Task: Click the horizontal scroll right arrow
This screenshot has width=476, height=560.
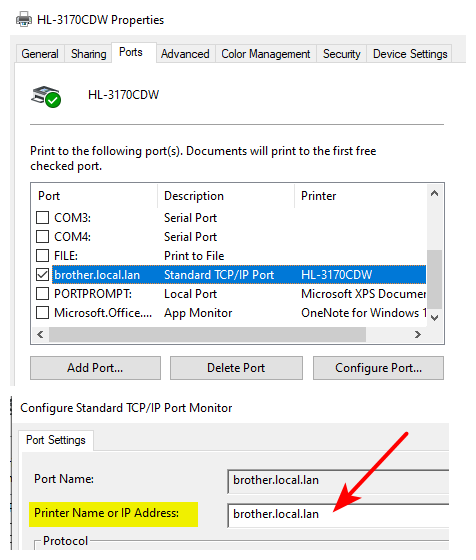Action: click(x=417, y=334)
